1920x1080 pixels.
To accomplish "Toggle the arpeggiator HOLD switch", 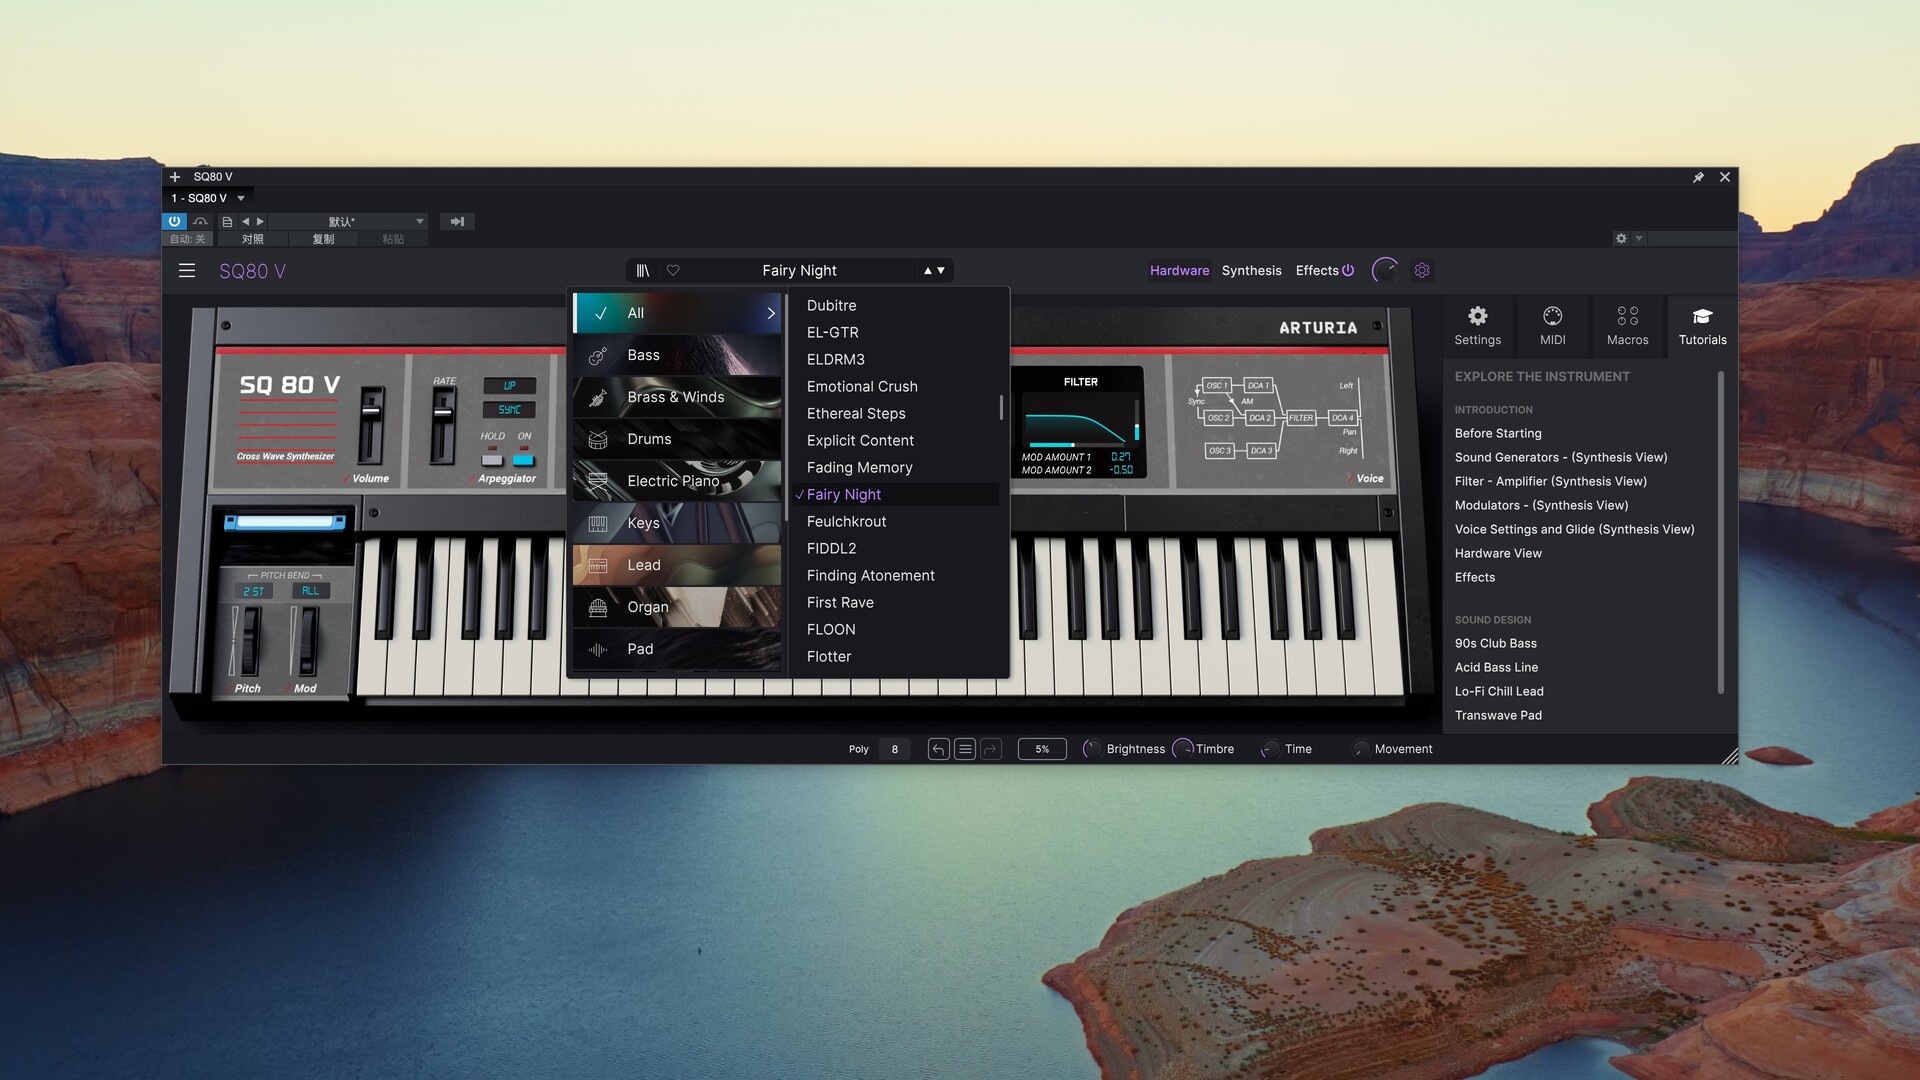I will click(492, 460).
